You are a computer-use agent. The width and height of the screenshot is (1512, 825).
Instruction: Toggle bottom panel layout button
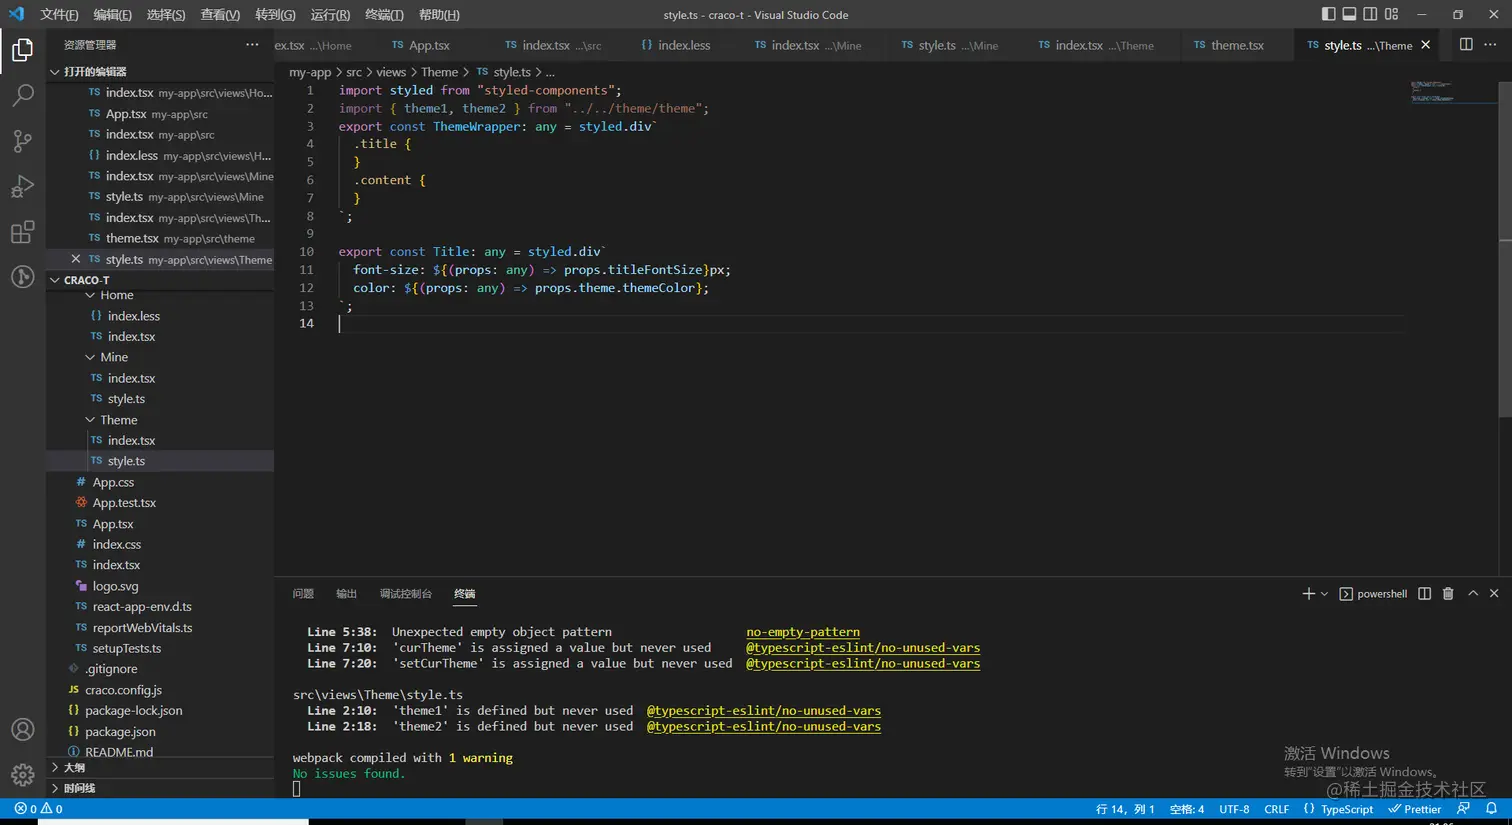click(1349, 14)
